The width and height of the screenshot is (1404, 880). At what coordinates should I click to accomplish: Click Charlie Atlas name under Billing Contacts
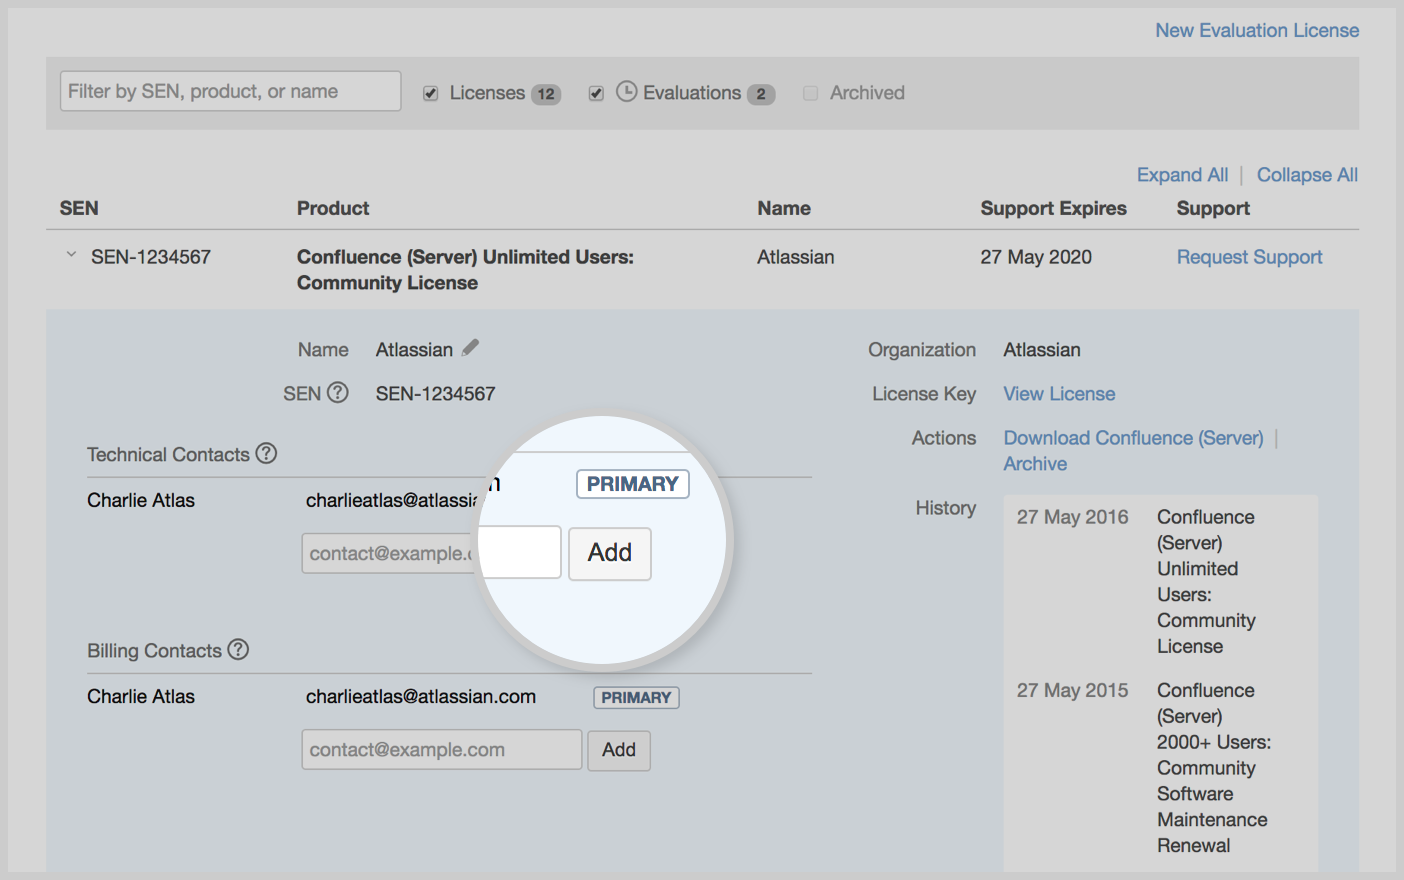(141, 696)
